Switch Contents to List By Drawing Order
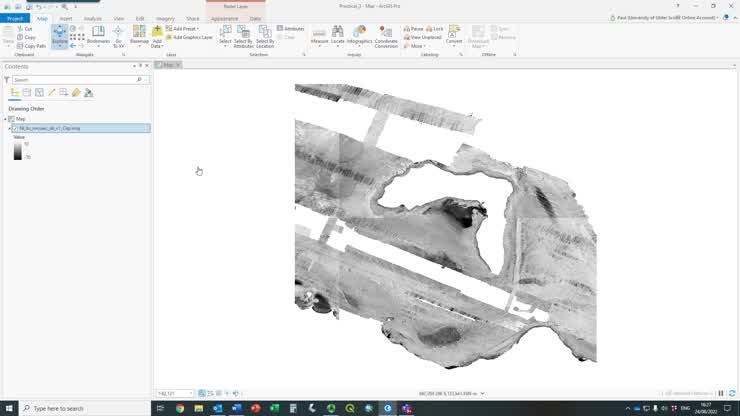This screenshot has height=416, width=740. [x=15, y=92]
